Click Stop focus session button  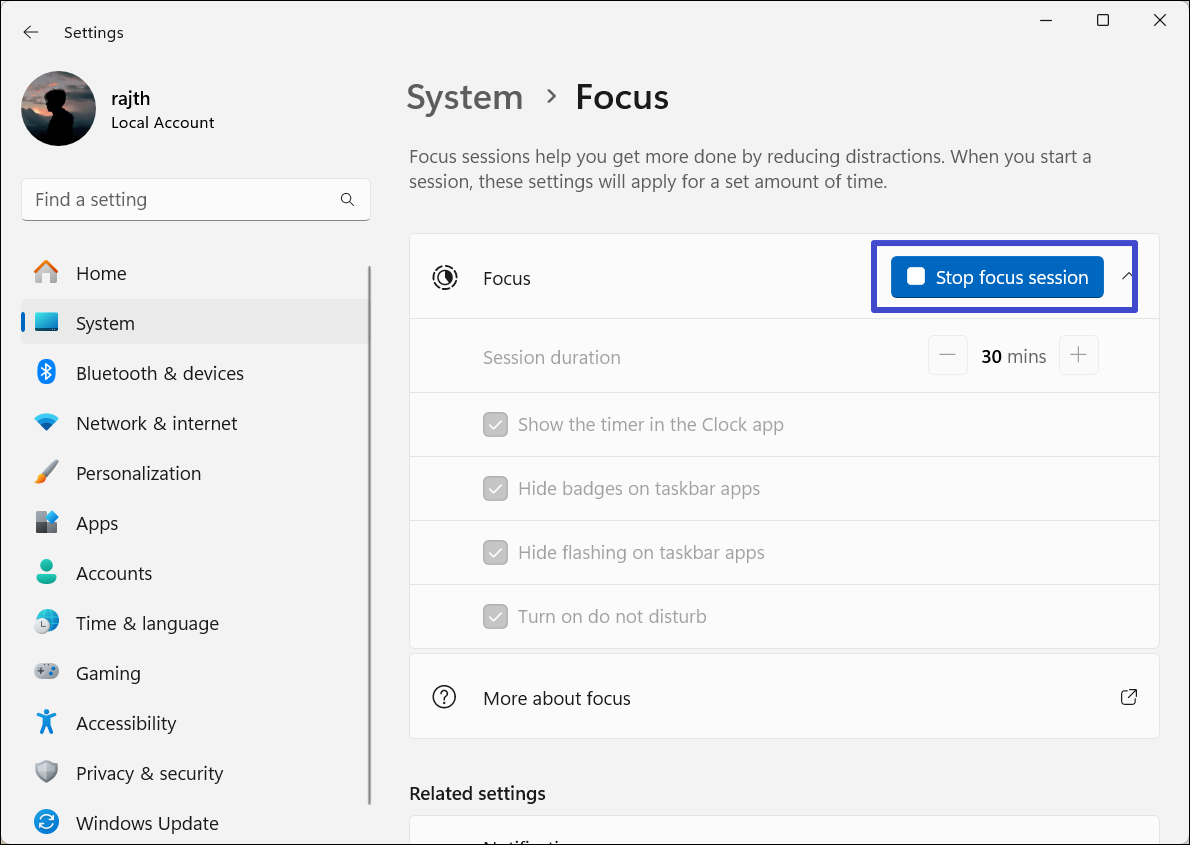coord(997,277)
